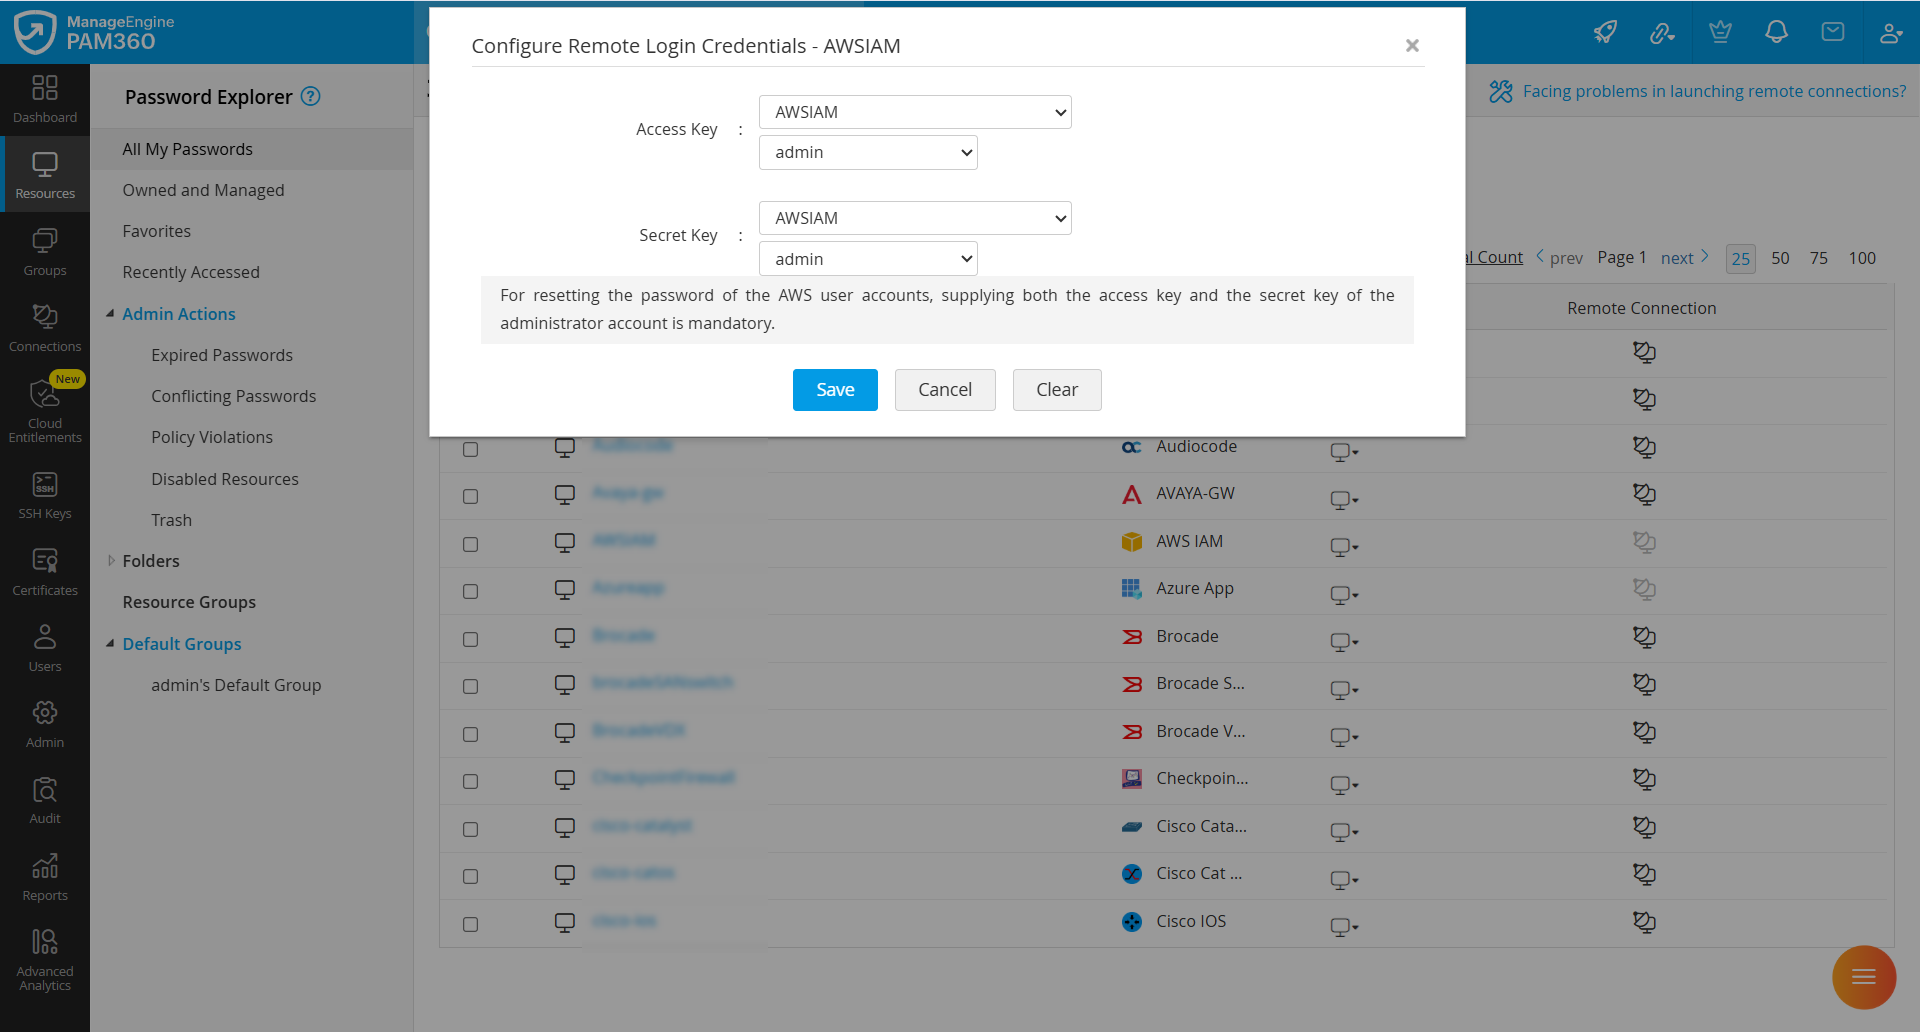1920x1032 pixels.
Task: Open Cloud Entitlements marked as New
Action: click(x=45, y=410)
